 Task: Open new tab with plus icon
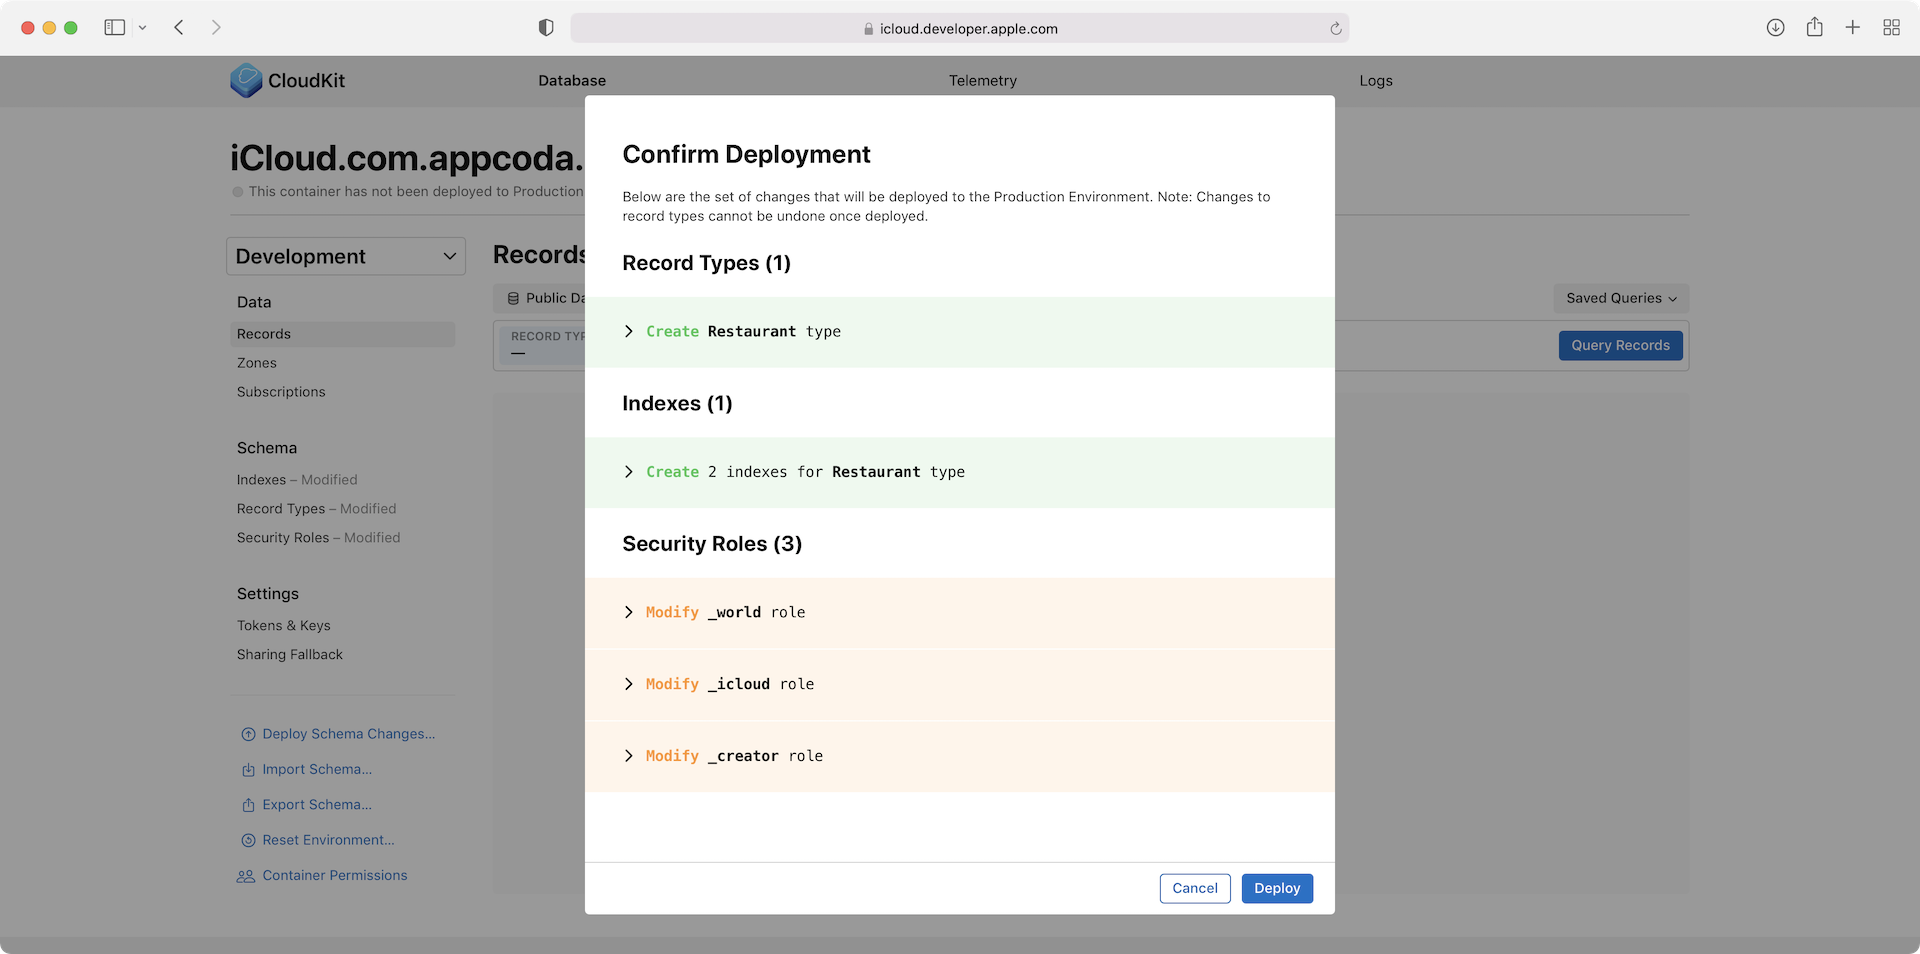[x=1852, y=28]
